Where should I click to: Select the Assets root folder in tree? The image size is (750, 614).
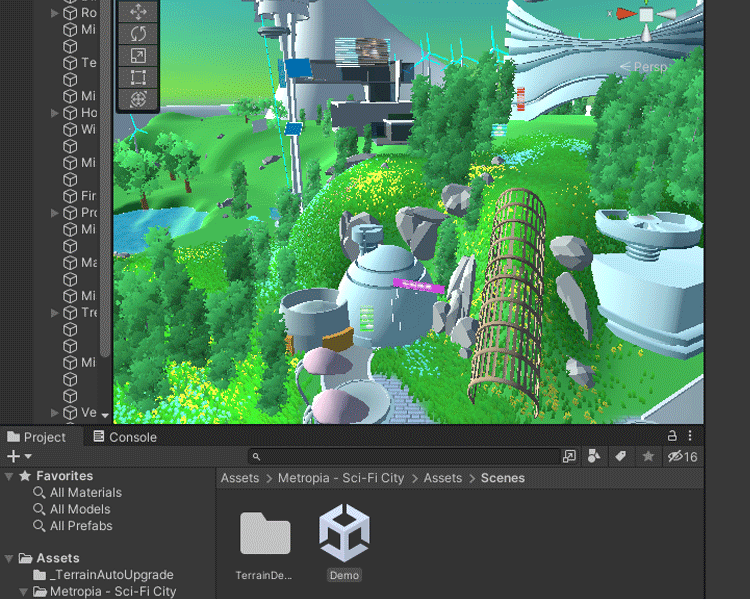[x=58, y=559]
